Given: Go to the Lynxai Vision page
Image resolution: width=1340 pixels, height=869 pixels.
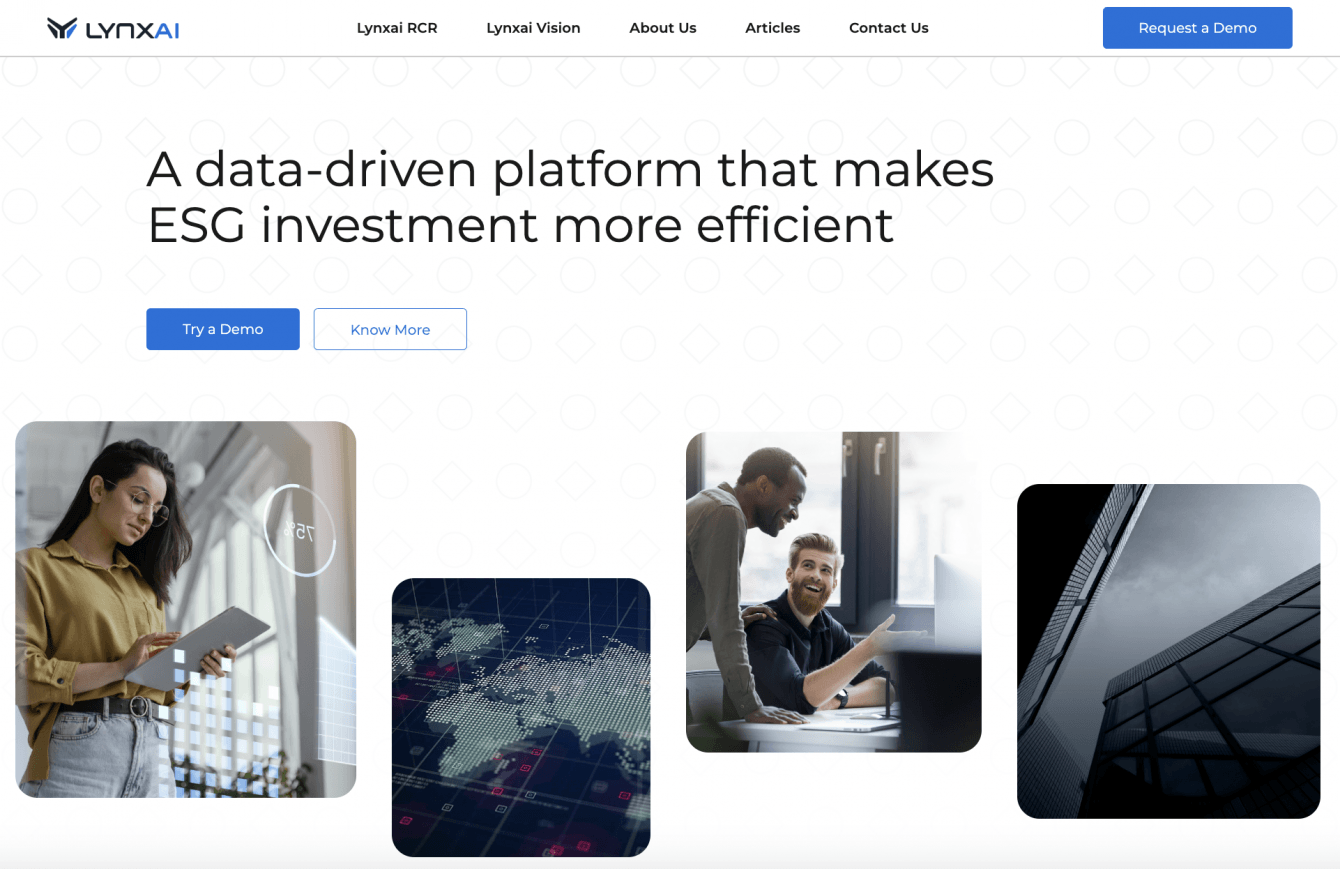Looking at the screenshot, I should tap(533, 28).
